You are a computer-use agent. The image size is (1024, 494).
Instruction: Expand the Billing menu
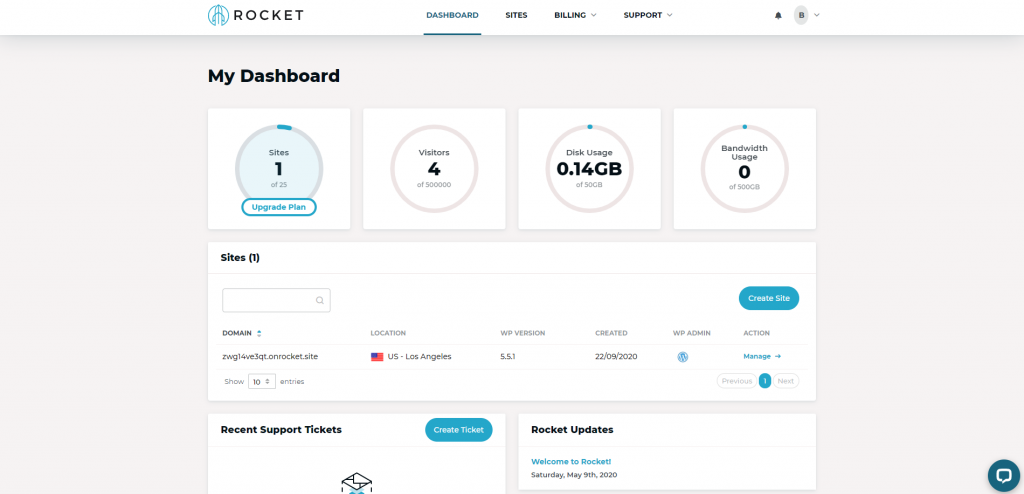(575, 15)
